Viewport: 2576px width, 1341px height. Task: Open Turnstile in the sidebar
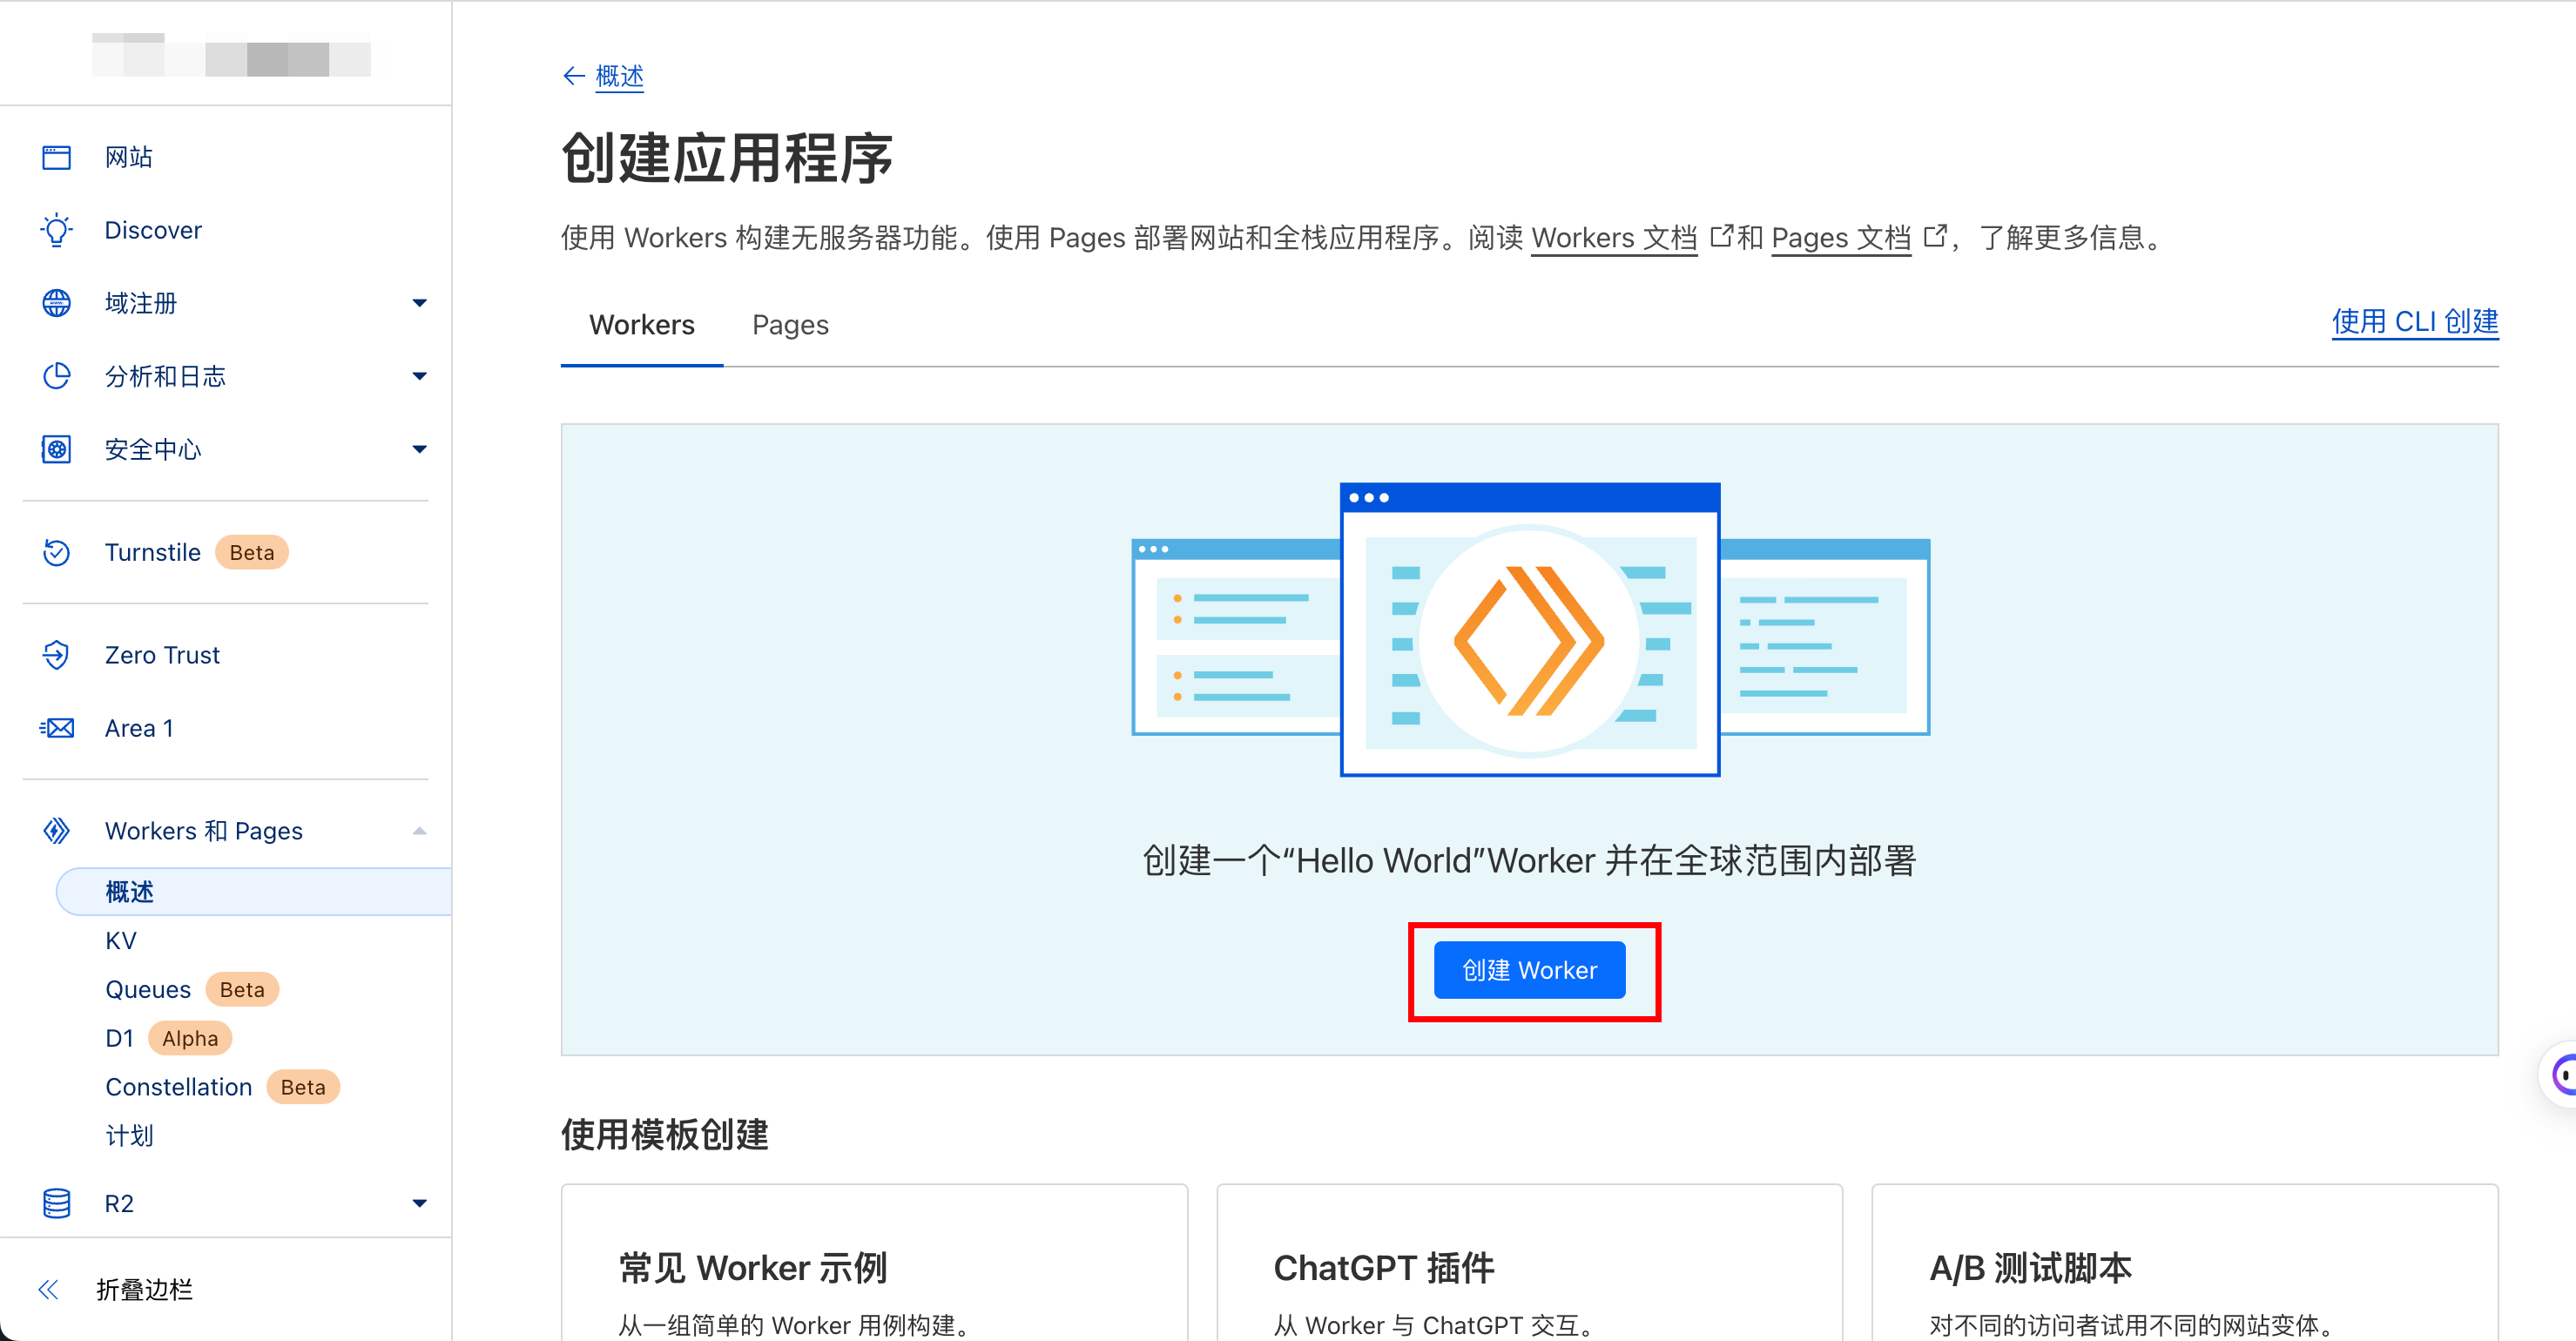point(153,552)
